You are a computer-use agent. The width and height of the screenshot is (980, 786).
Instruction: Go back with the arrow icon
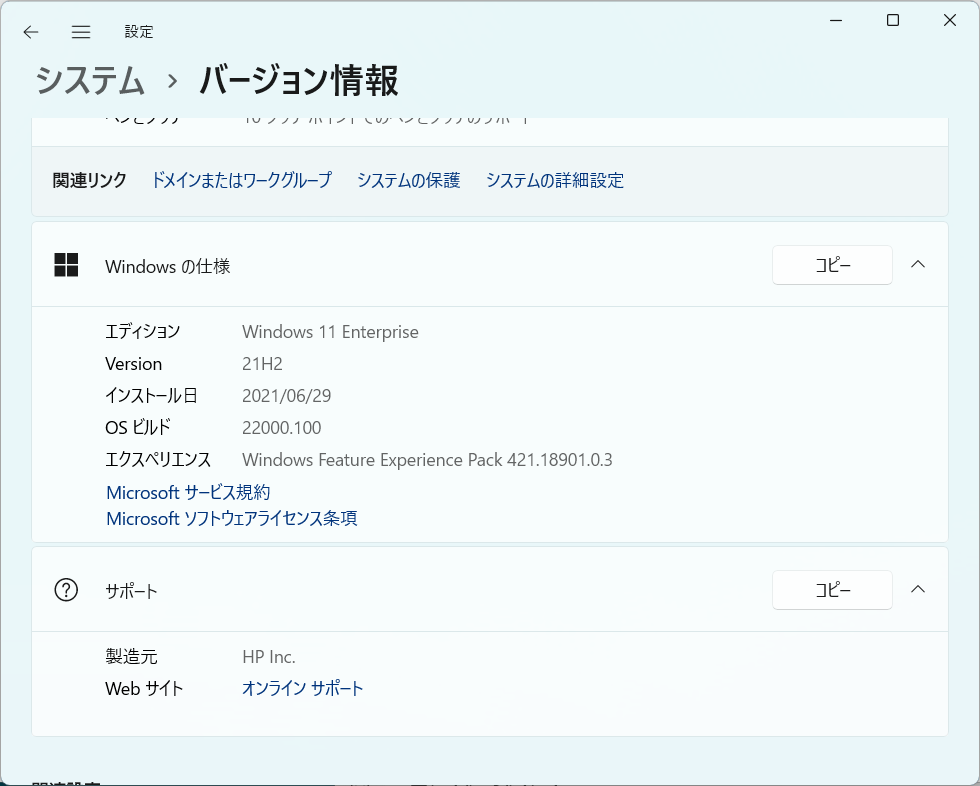point(31,32)
